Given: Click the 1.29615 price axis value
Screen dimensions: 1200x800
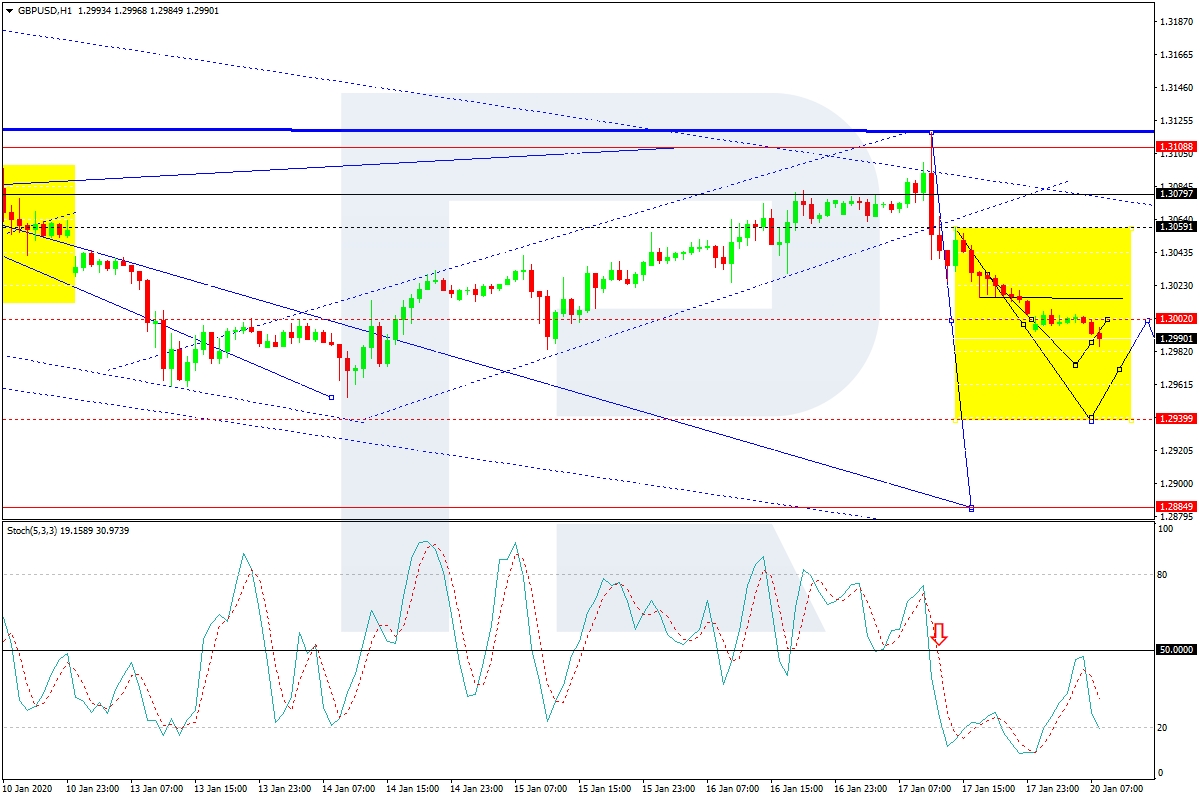Looking at the screenshot, I should tap(1176, 385).
